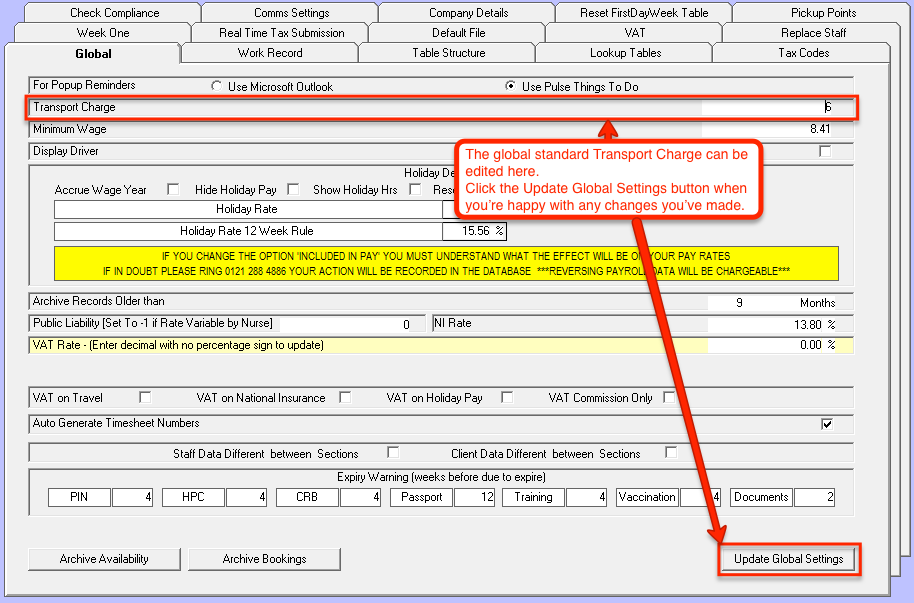The width and height of the screenshot is (914, 603).
Task: Toggle the Hide Holiday Pay checkbox
Action: [294, 190]
